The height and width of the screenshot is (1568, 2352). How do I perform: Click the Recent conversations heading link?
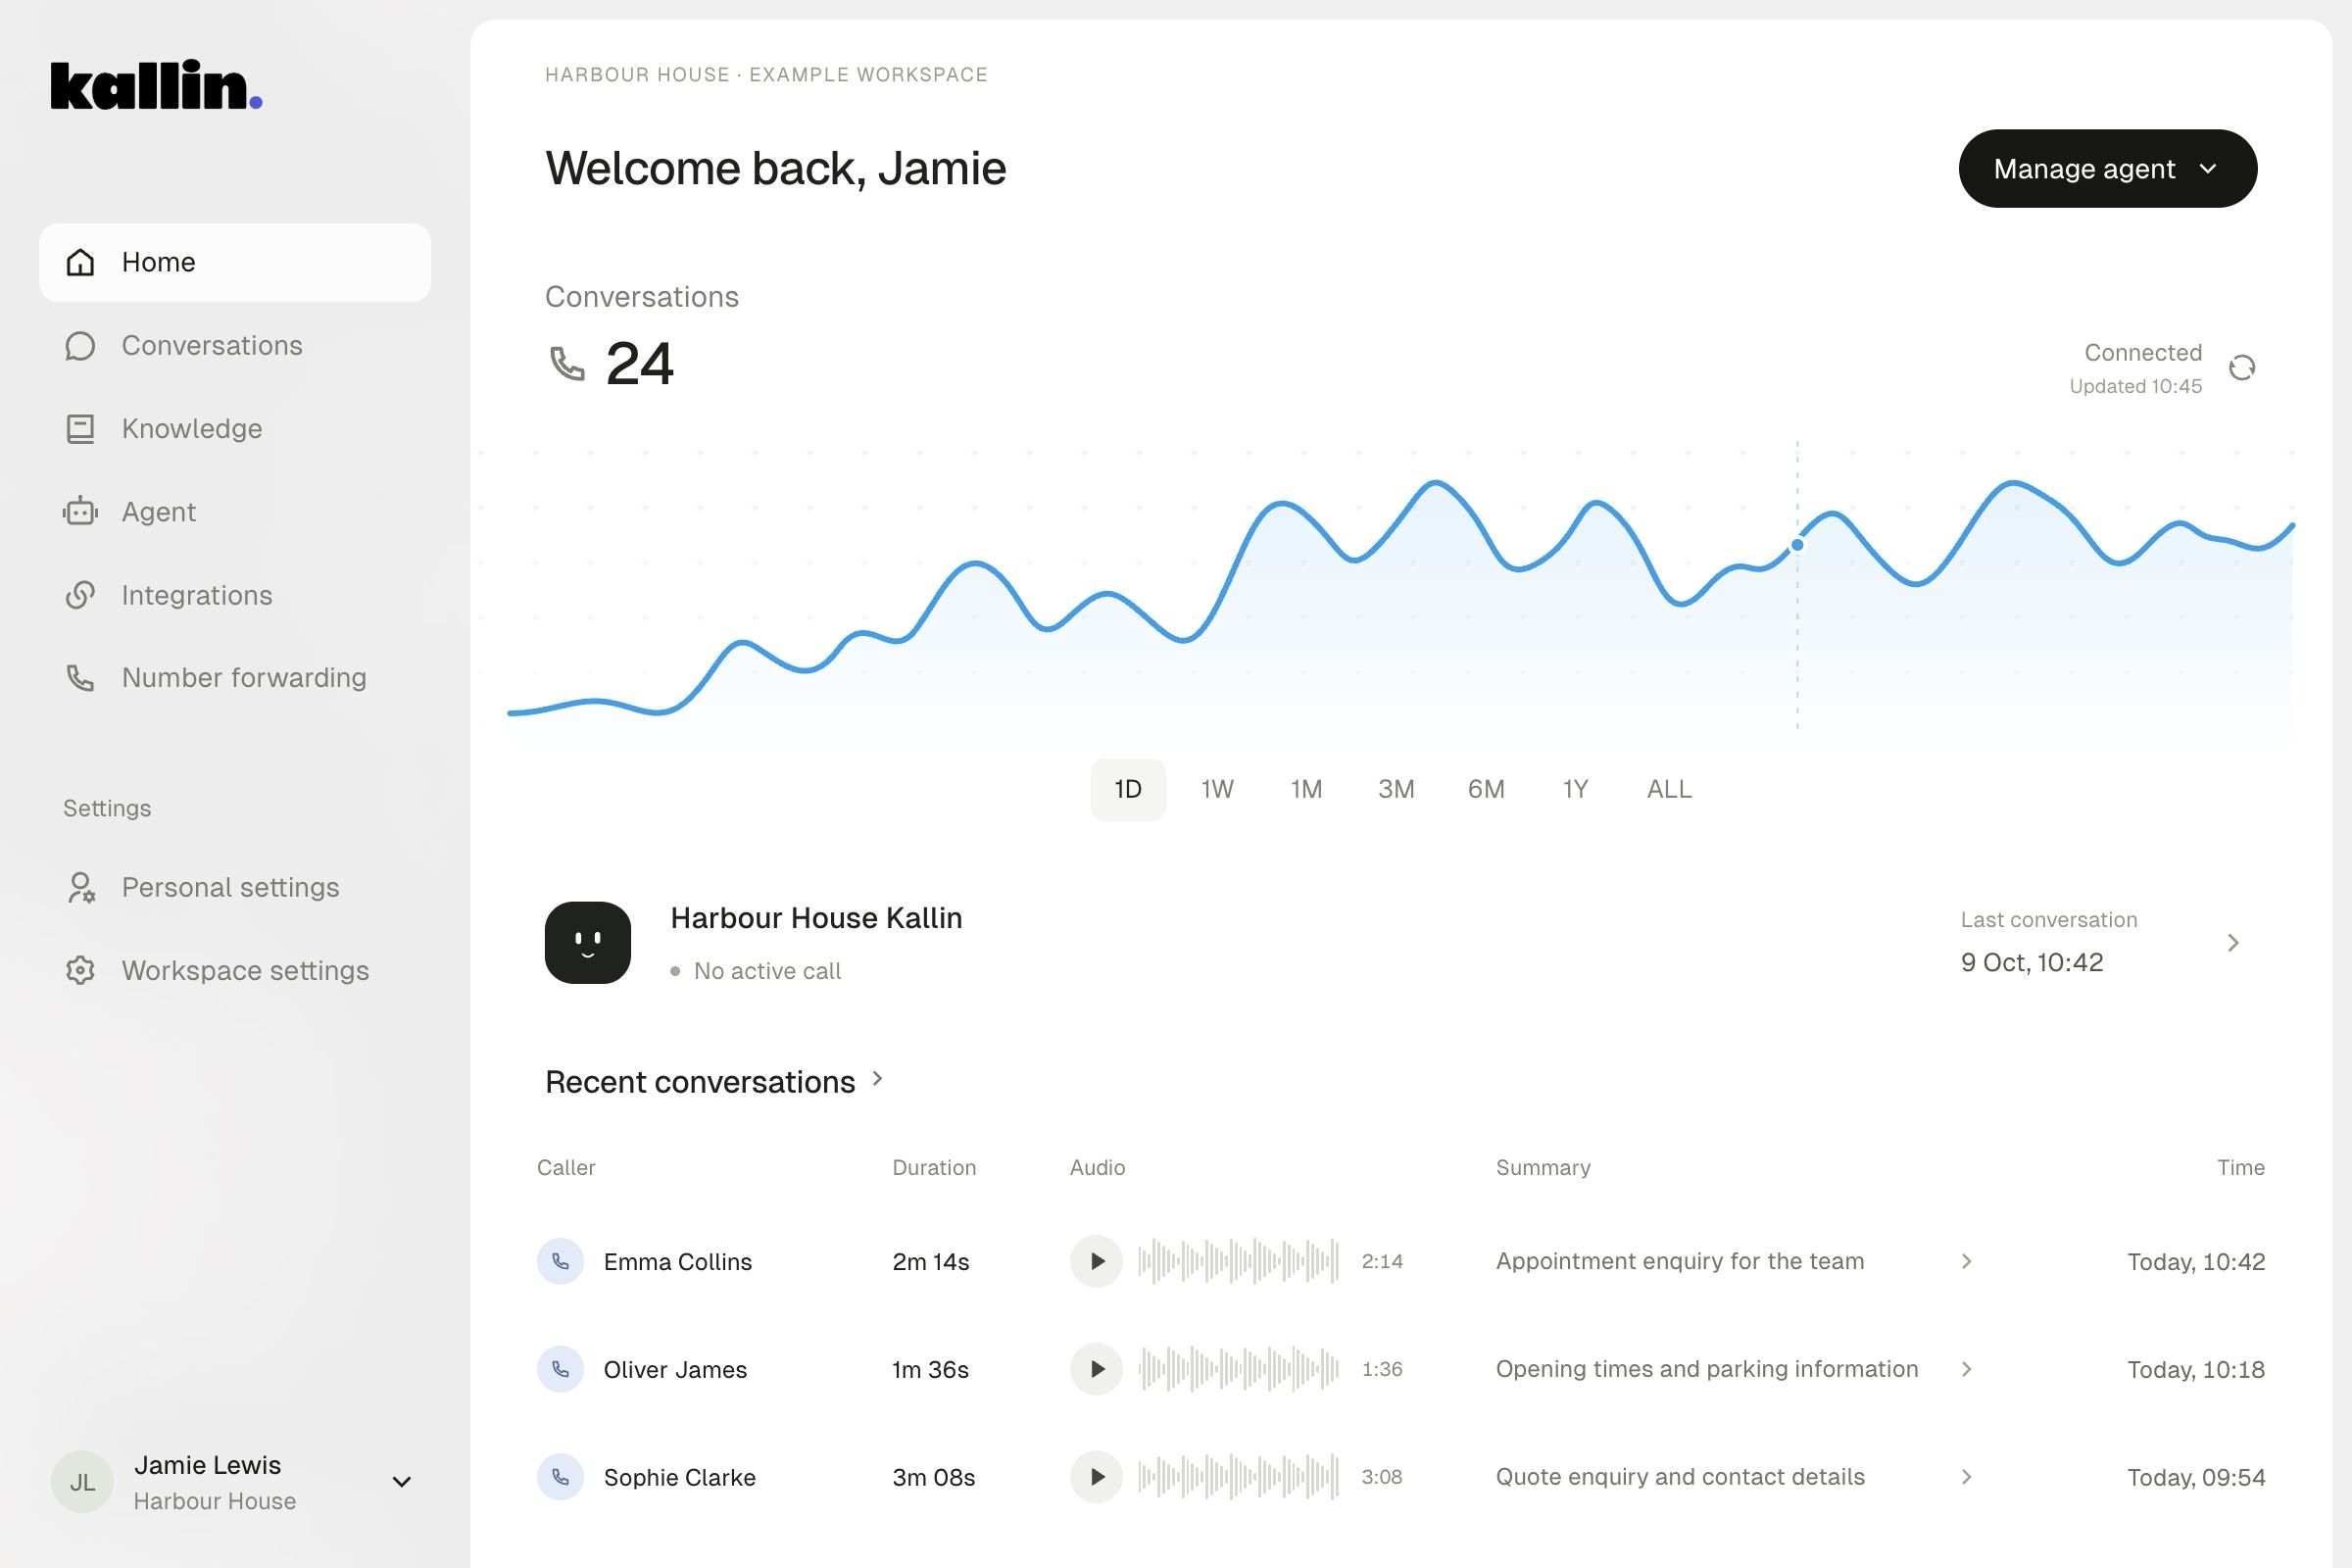click(700, 1082)
